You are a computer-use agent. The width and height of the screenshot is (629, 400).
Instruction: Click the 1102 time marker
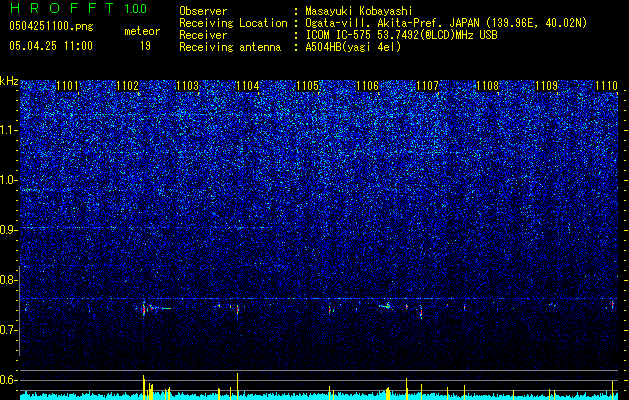[128, 86]
